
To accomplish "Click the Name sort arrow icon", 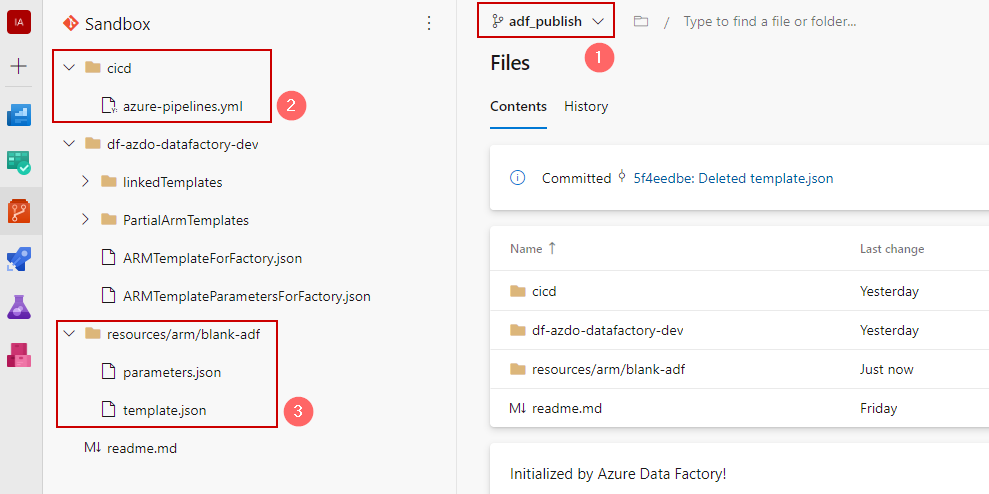I will (552, 249).
